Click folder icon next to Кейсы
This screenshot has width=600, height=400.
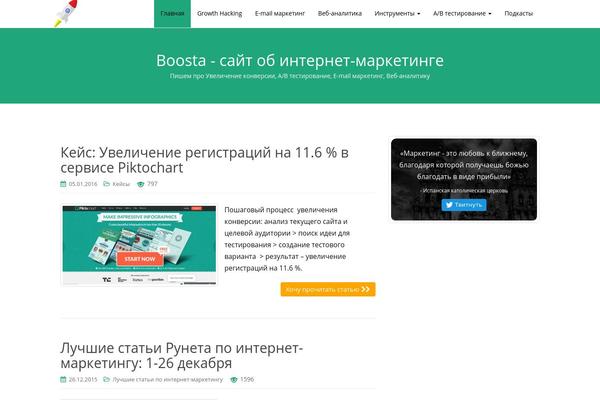click(106, 184)
